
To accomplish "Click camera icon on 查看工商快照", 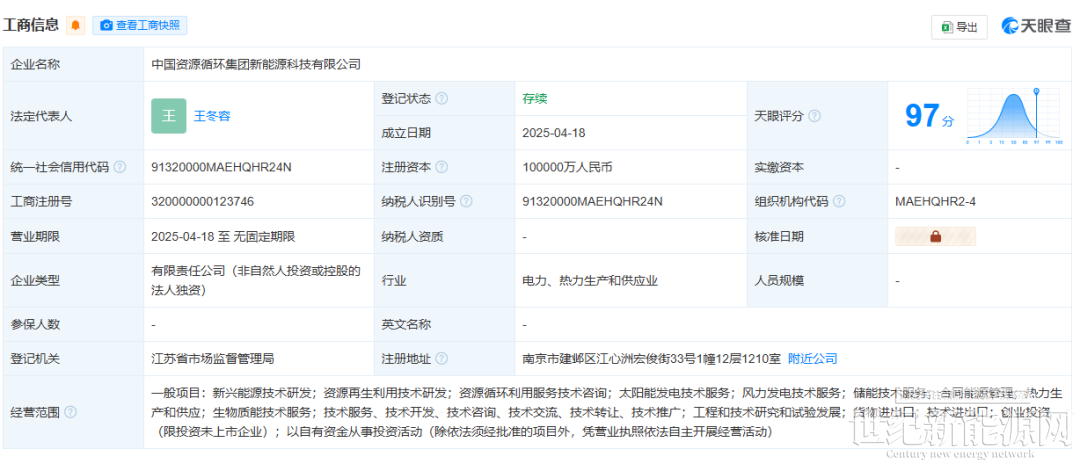I will pos(106,25).
